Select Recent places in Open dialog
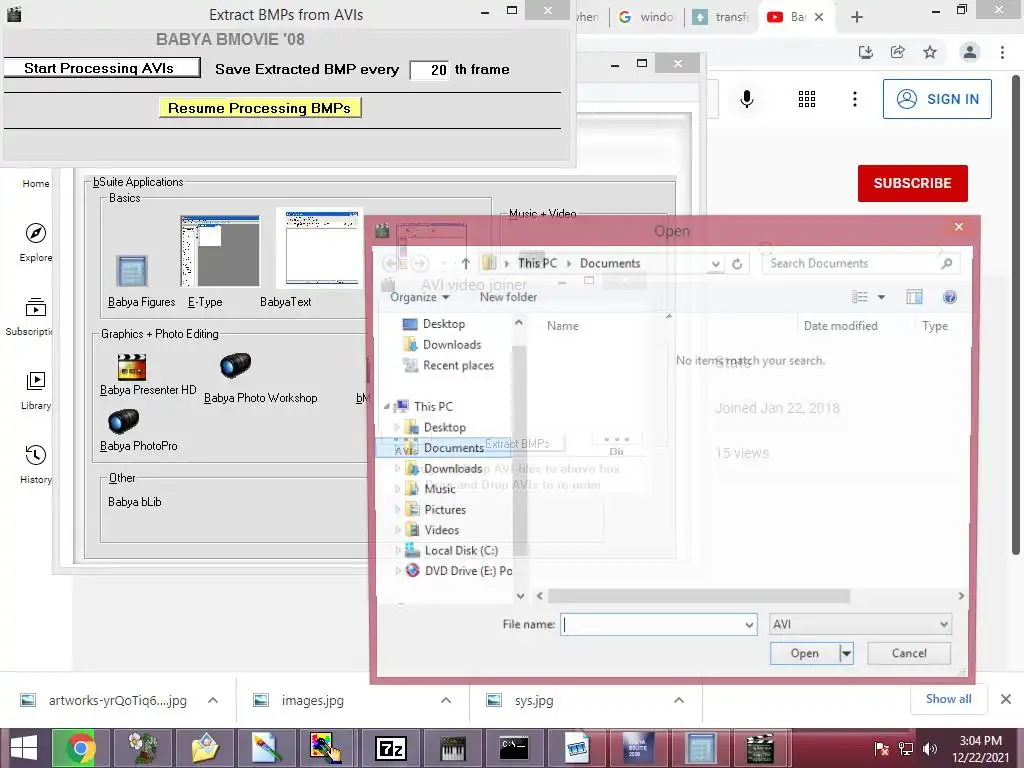This screenshot has width=1024, height=768. pos(448,365)
